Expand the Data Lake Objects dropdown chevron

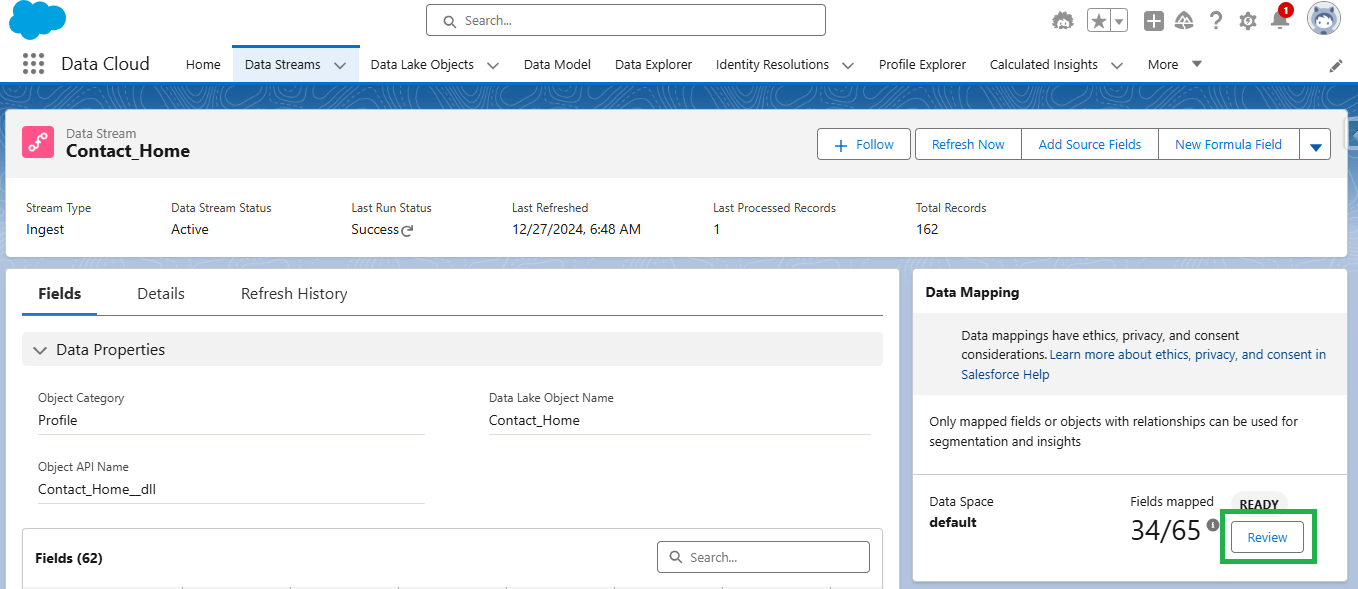coord(493,65)
